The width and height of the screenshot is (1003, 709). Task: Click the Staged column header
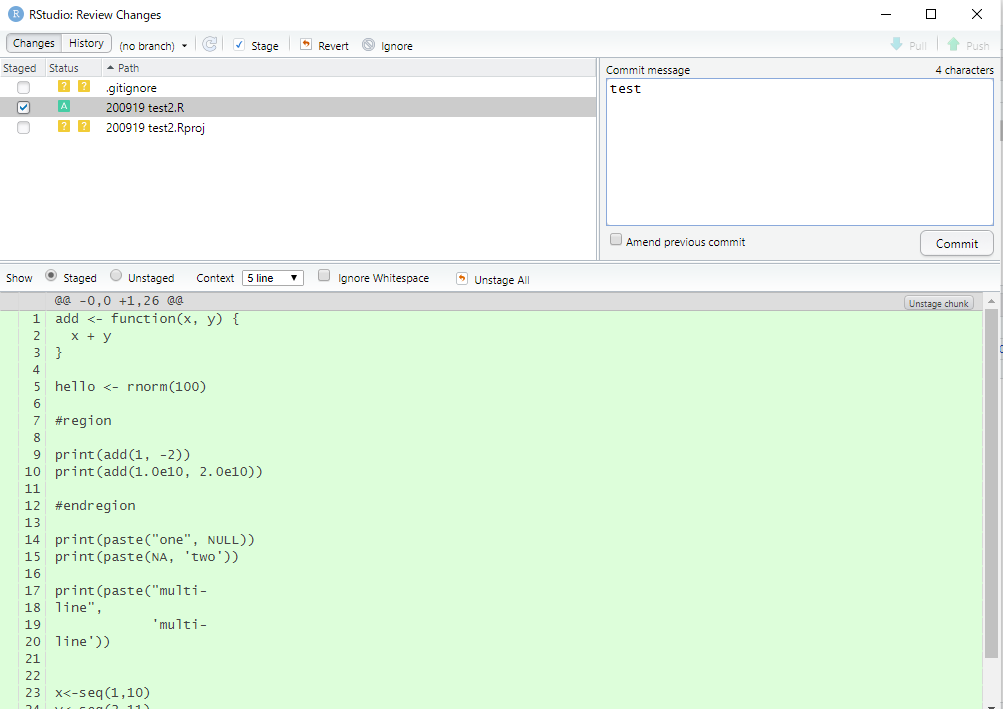click(x=20, y=68)
